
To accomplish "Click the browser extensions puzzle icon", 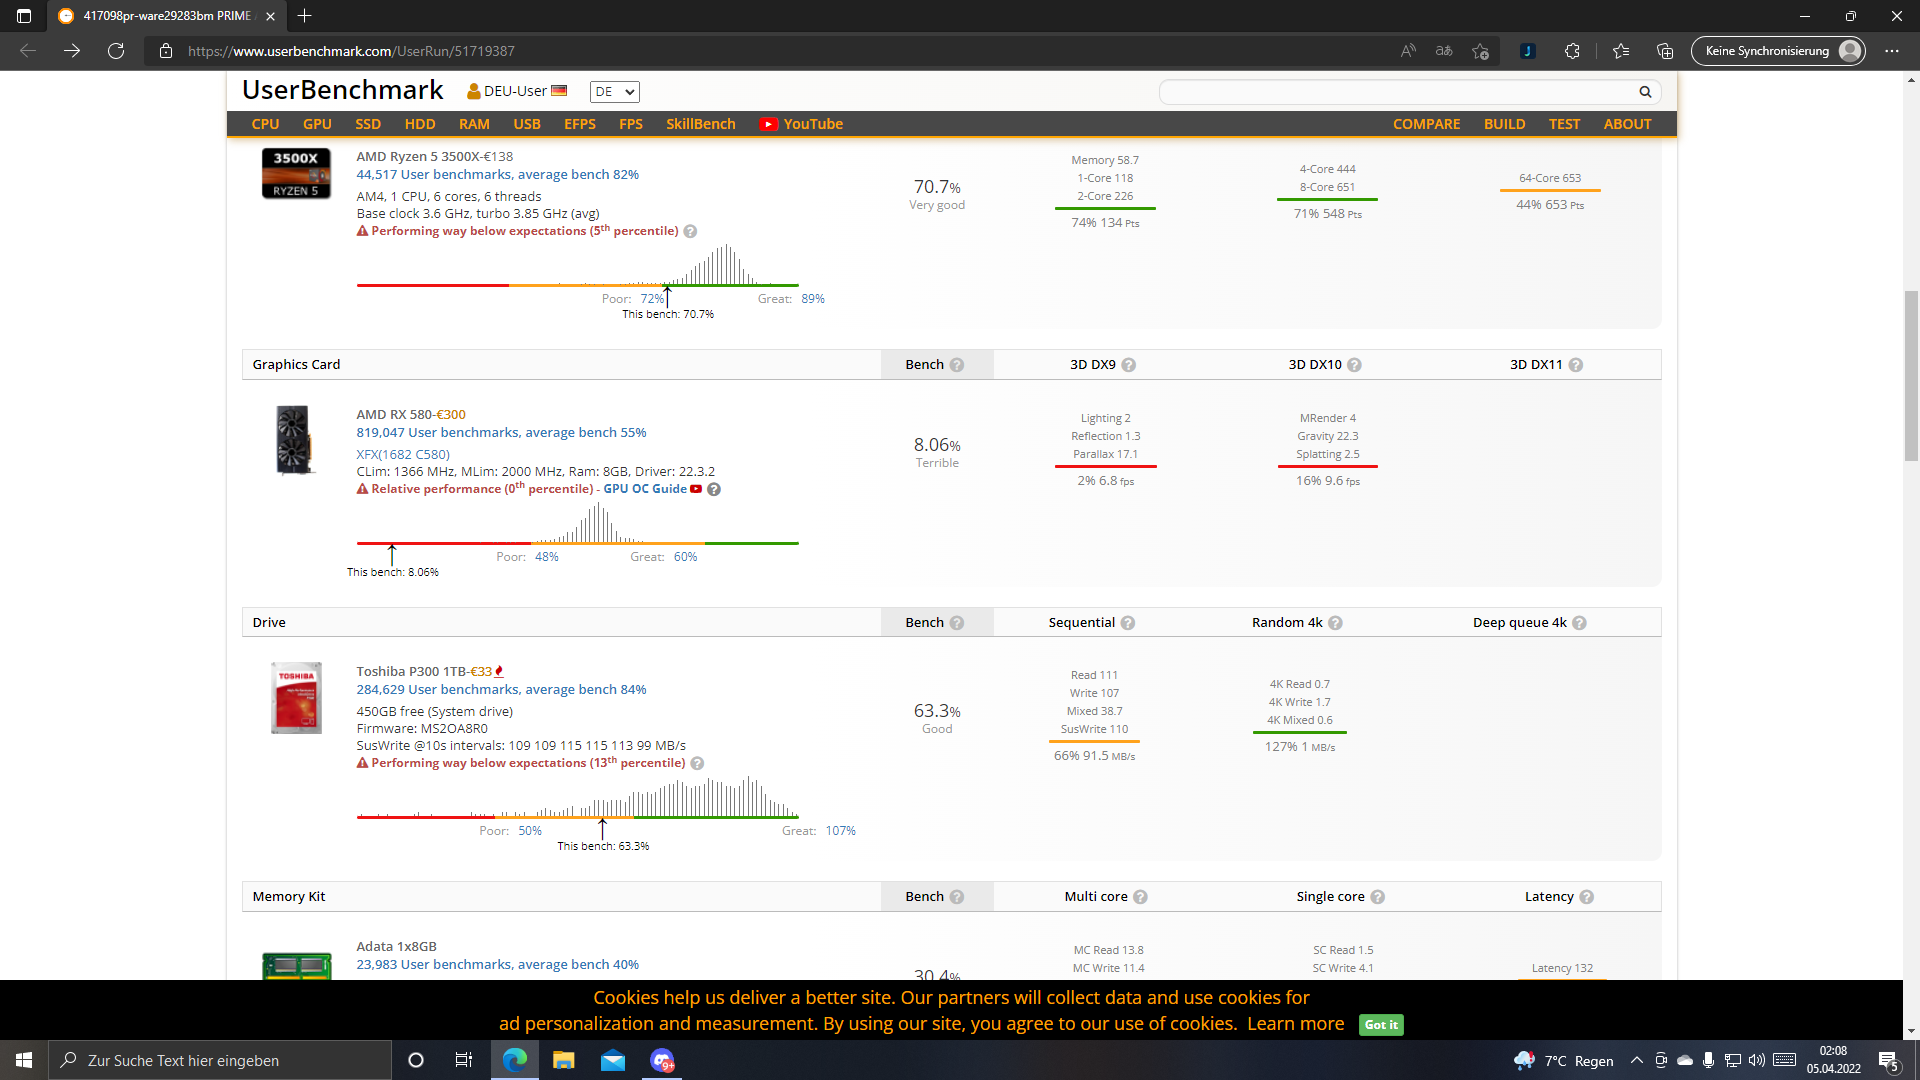I will pyautogui.click(x=1572, y=51).
